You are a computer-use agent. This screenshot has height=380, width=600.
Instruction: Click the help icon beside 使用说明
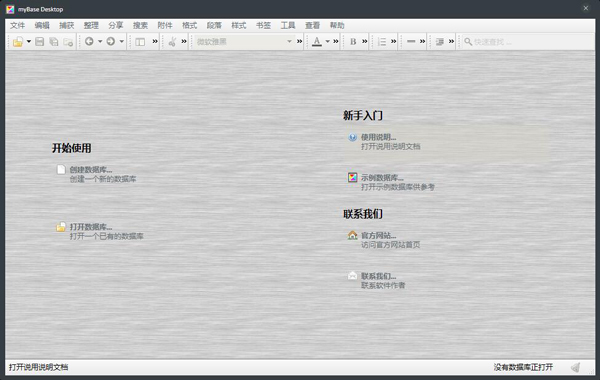pos(352,137)
